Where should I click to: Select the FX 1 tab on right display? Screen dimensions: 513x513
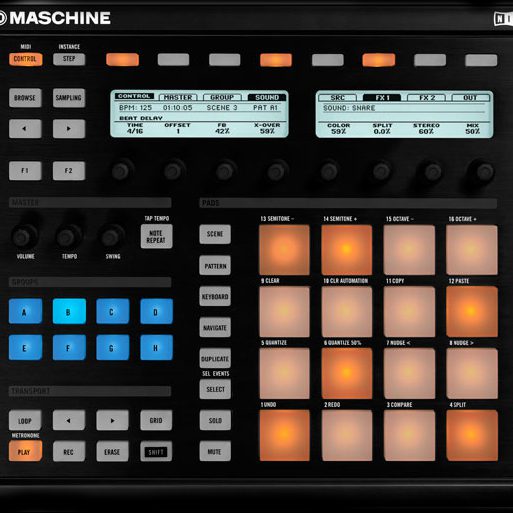382,98
